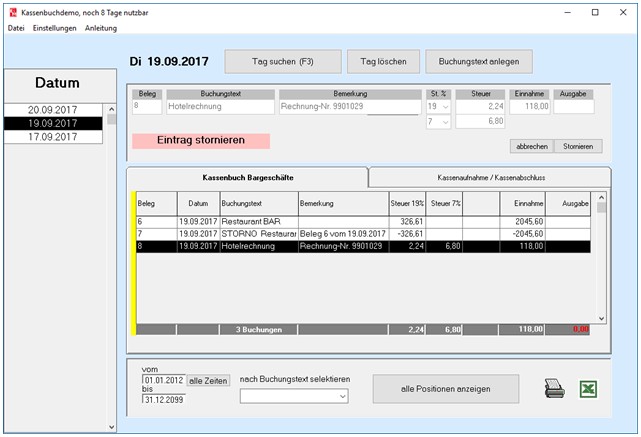Open the Einstellungen menu
641x437 pixels.
coord(55,28)
